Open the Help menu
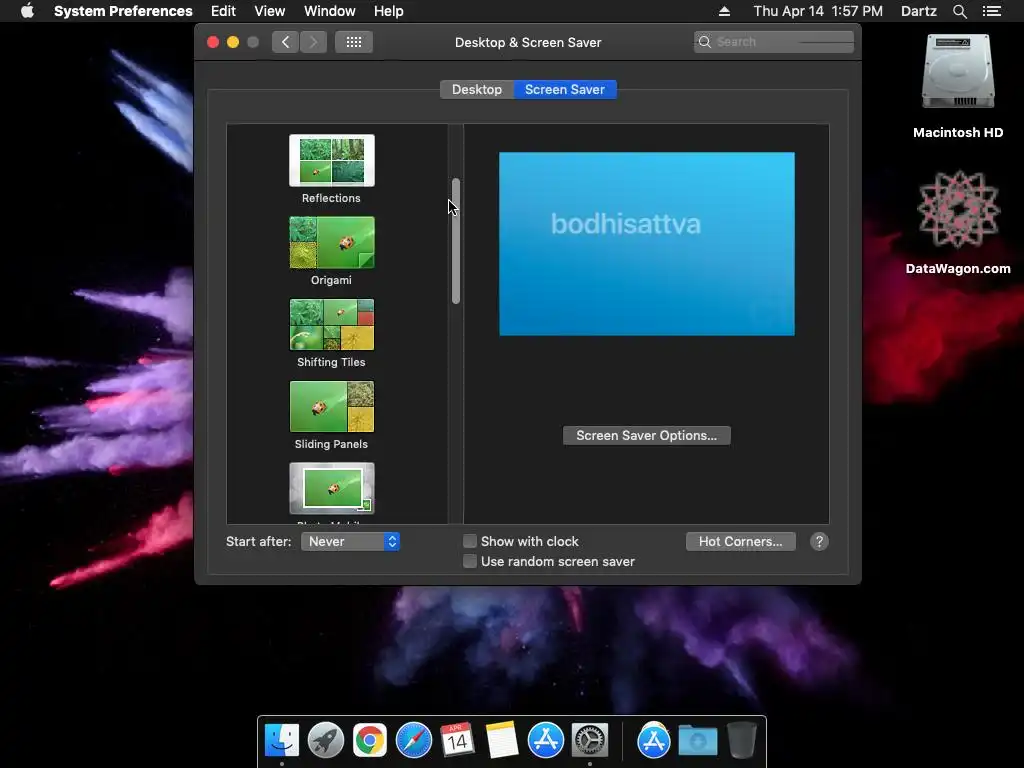The width and height of the screenshot is (1024, 768). 389,11
